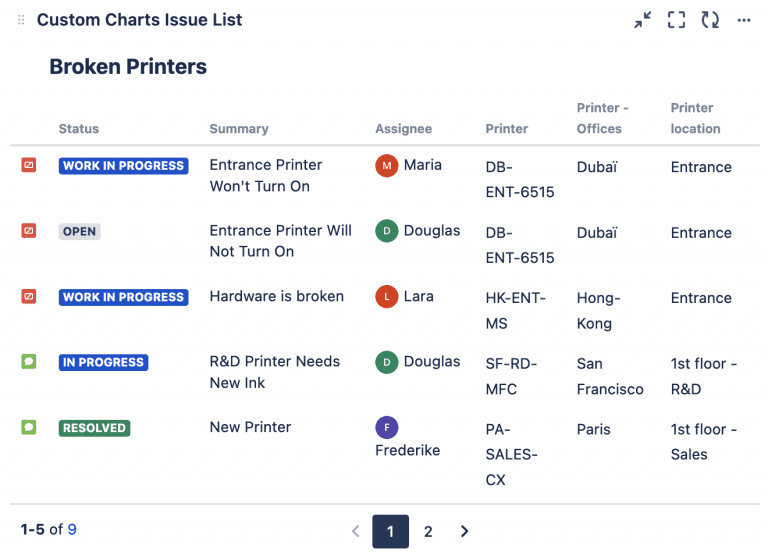Screen dimensions: 768x556
Task: Expand the gadget to full screen
Action: pyautogui.click(x=677, y=20)
